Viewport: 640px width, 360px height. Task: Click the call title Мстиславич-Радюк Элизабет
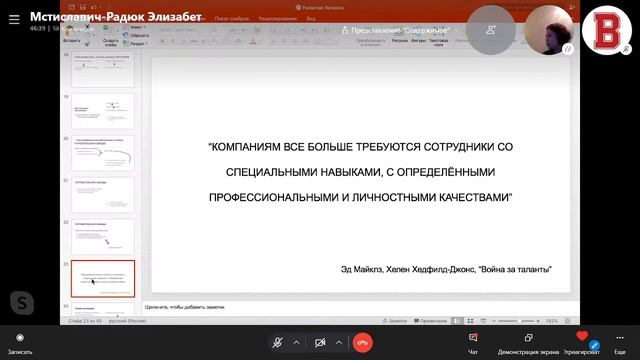(116, 17)
